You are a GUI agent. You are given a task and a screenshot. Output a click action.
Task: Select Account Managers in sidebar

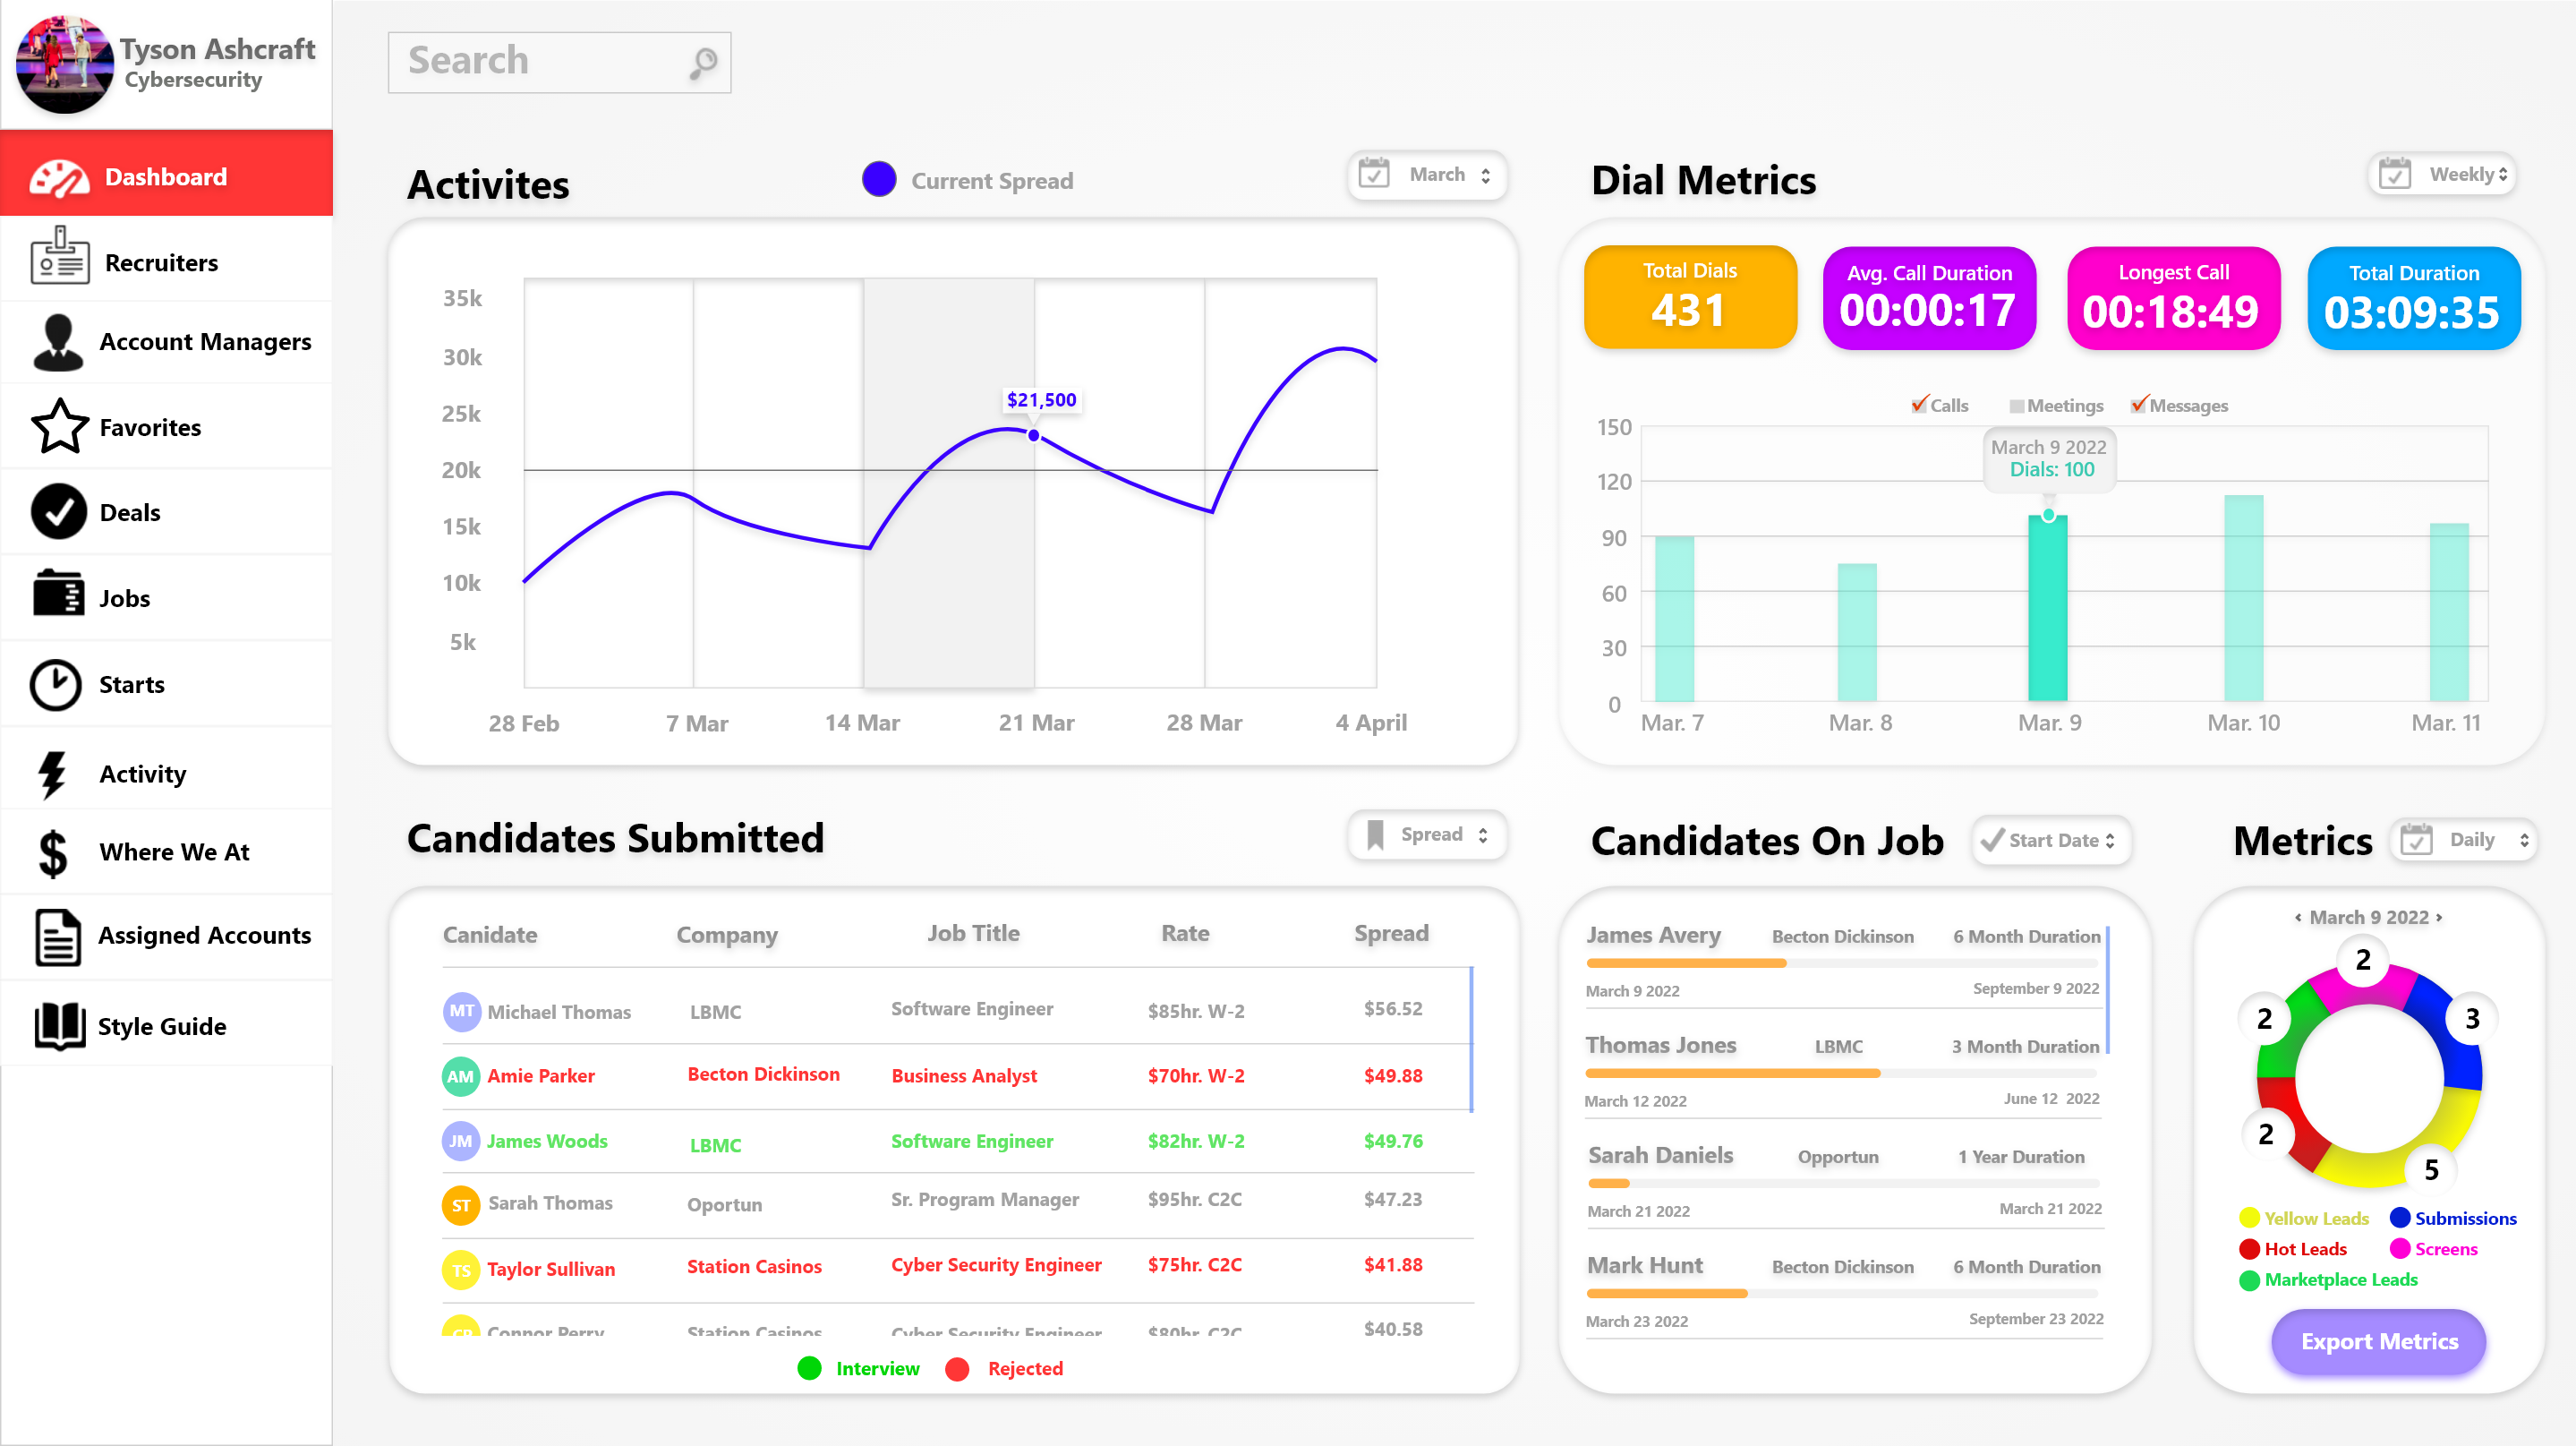click(x=204, y=342)
